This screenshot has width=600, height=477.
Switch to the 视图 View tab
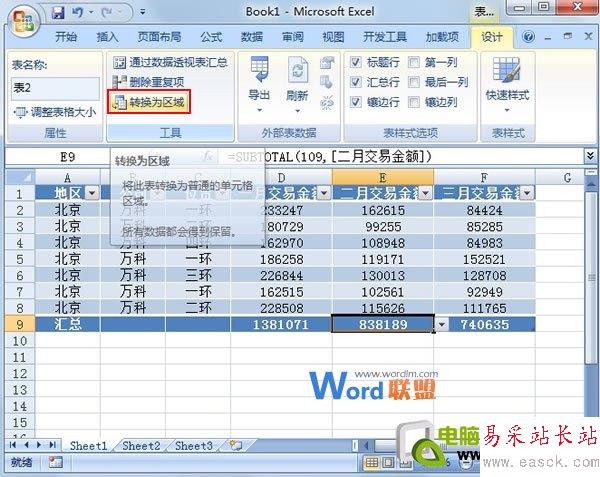click(333, 37)
